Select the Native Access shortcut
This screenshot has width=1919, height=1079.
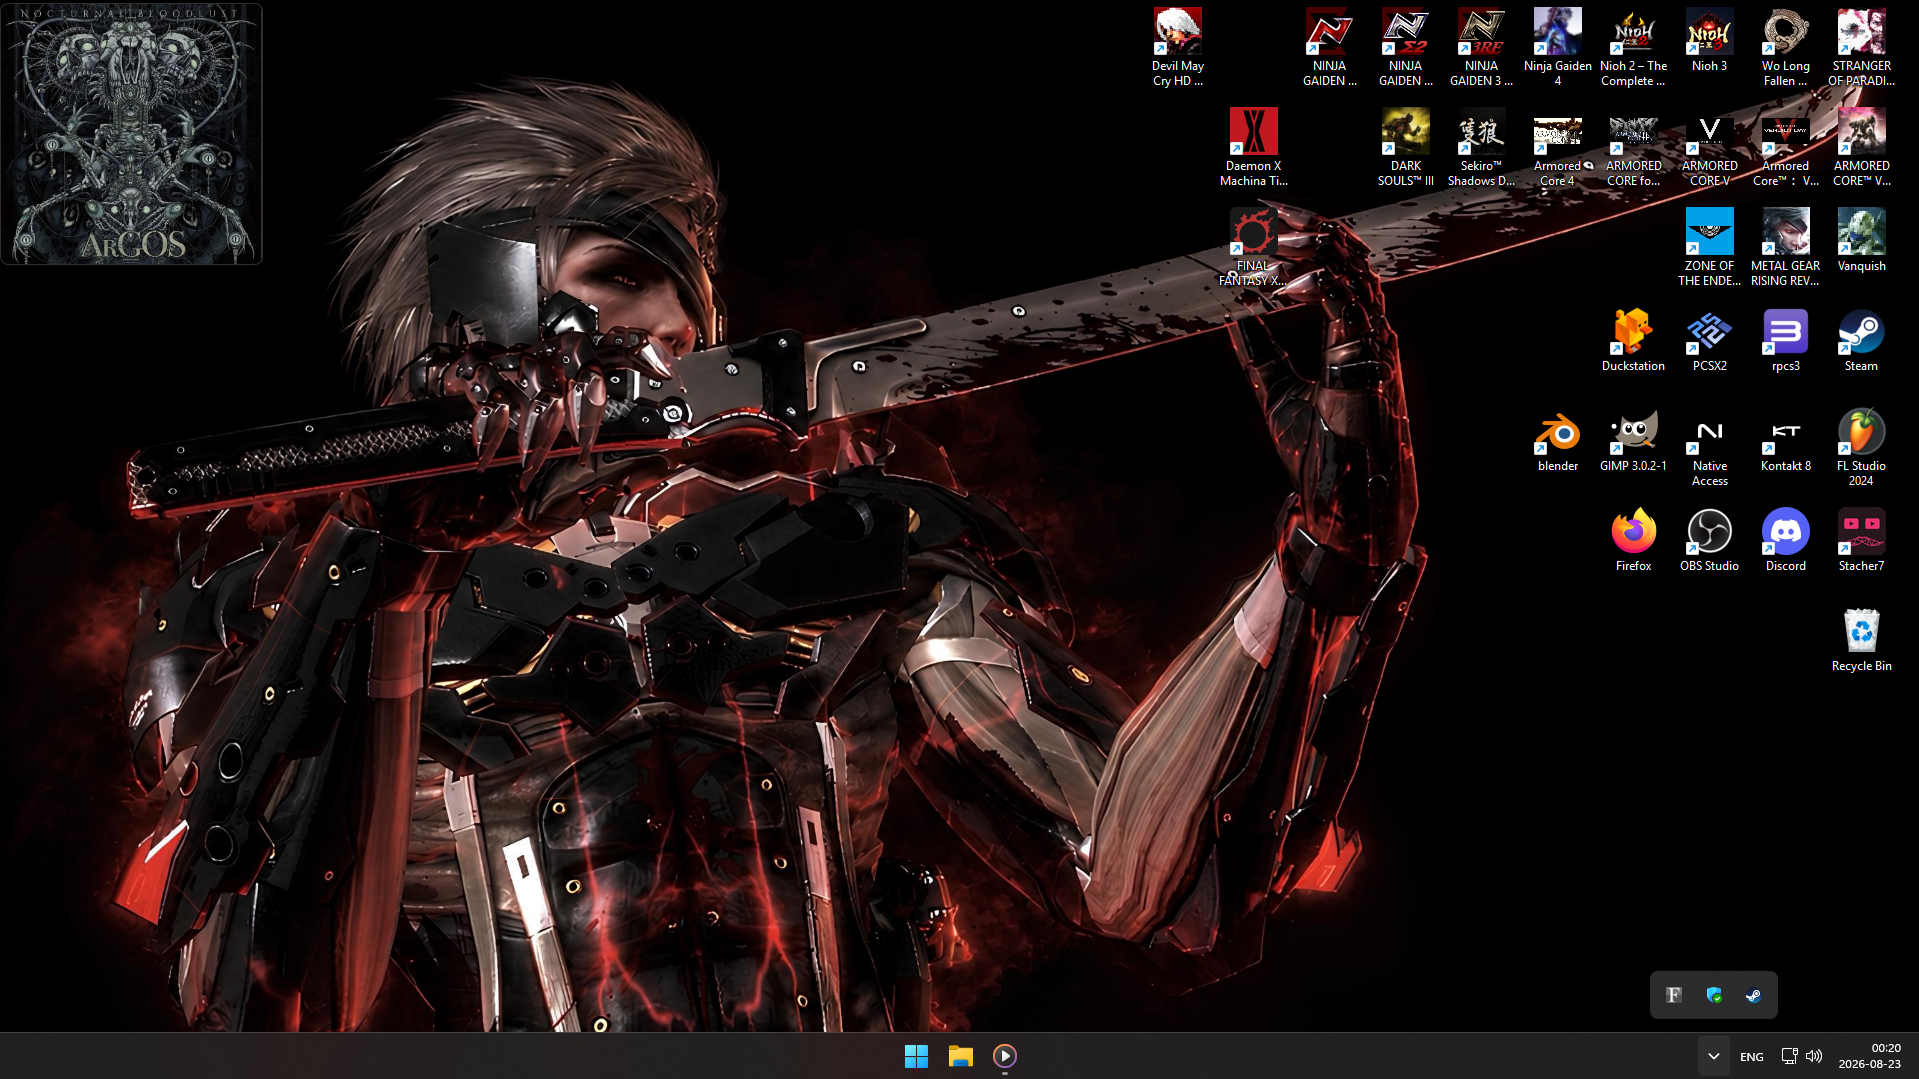click(1709, 447)
